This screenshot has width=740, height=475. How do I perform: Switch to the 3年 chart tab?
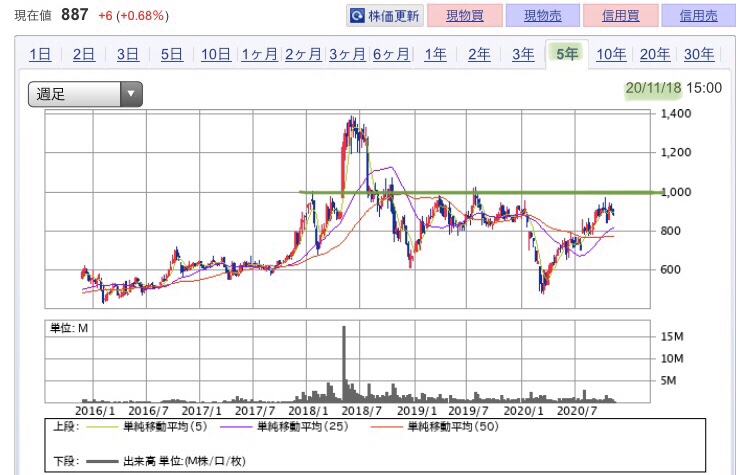click(523, 54)
